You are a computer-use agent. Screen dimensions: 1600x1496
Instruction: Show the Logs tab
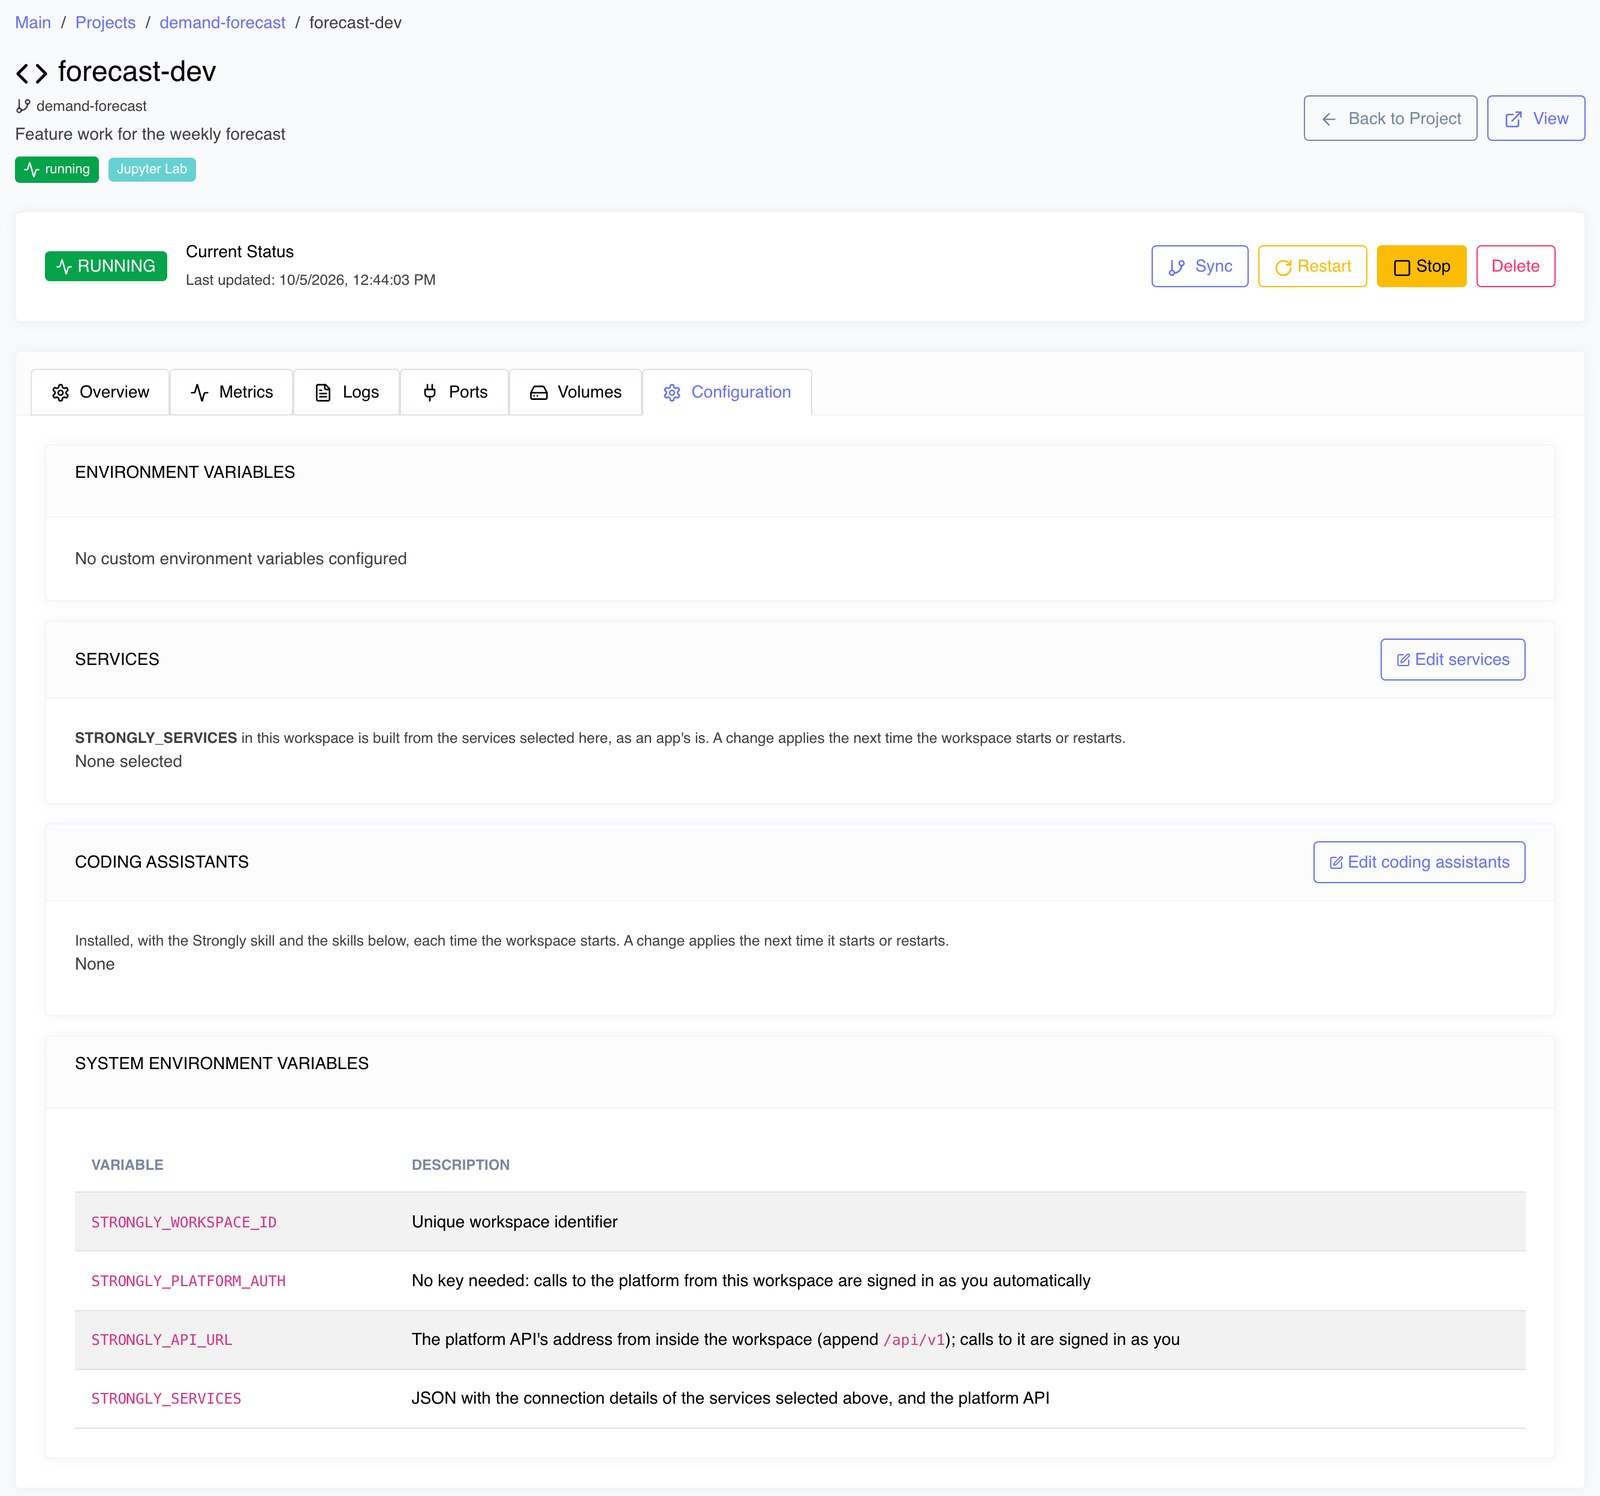pos(347,392)
